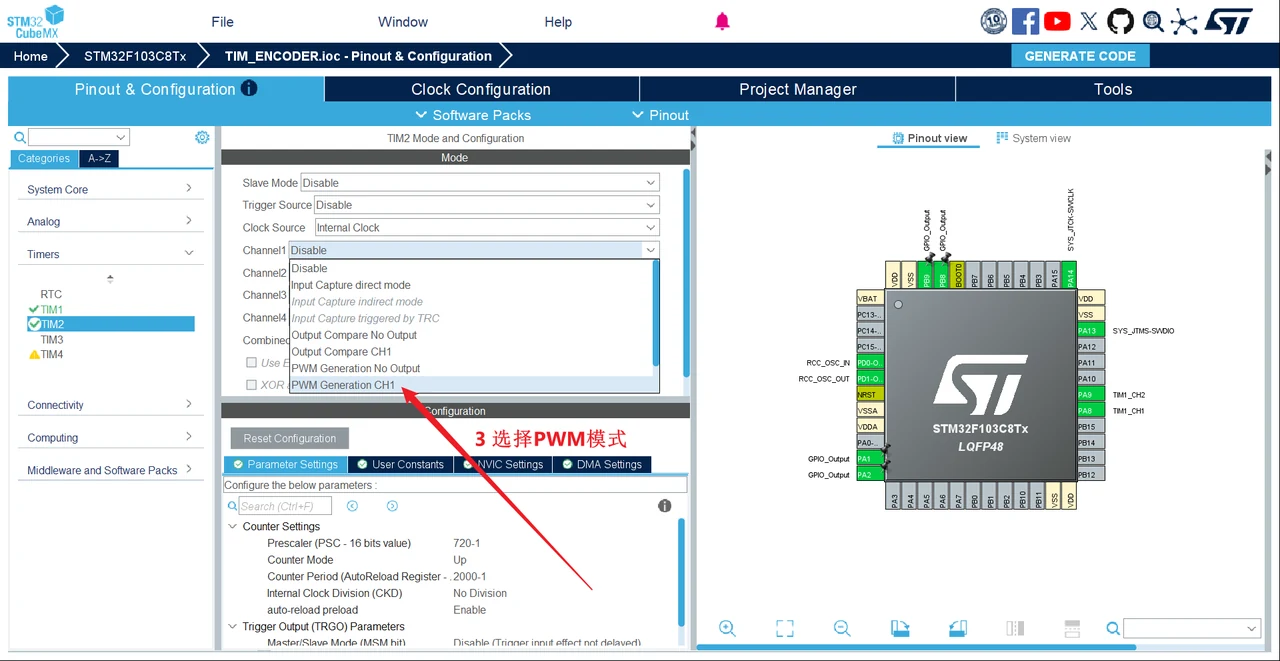Screen dimensions: 1280x661
Task: Click the GENERATE CODE button
Action: pos(1080,56)
